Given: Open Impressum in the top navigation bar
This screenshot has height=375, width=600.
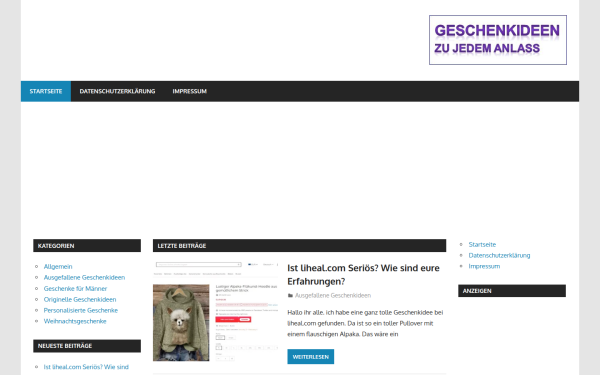Looking at the screenshot, I should [189, 91].
